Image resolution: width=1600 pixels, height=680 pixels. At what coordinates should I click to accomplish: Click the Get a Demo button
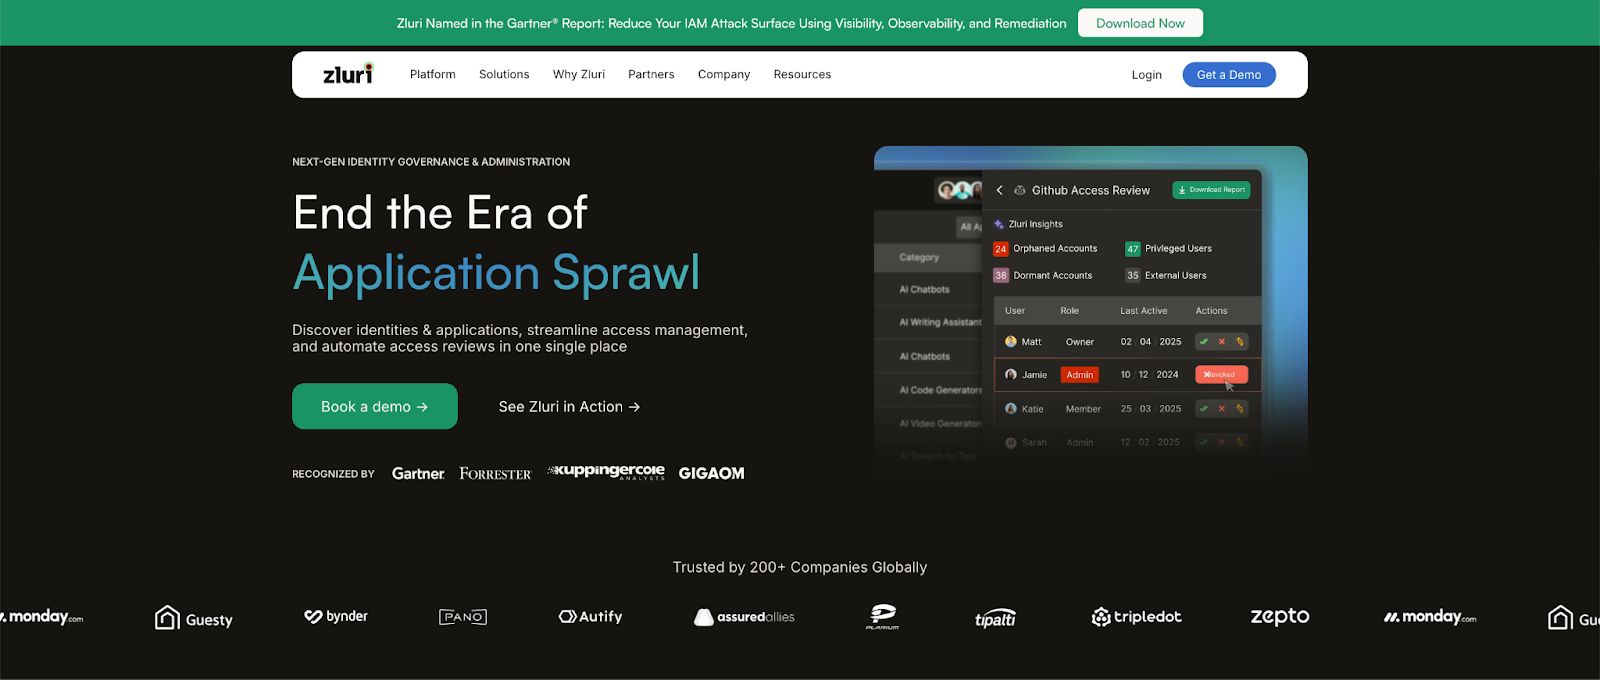pos(1229,75)
